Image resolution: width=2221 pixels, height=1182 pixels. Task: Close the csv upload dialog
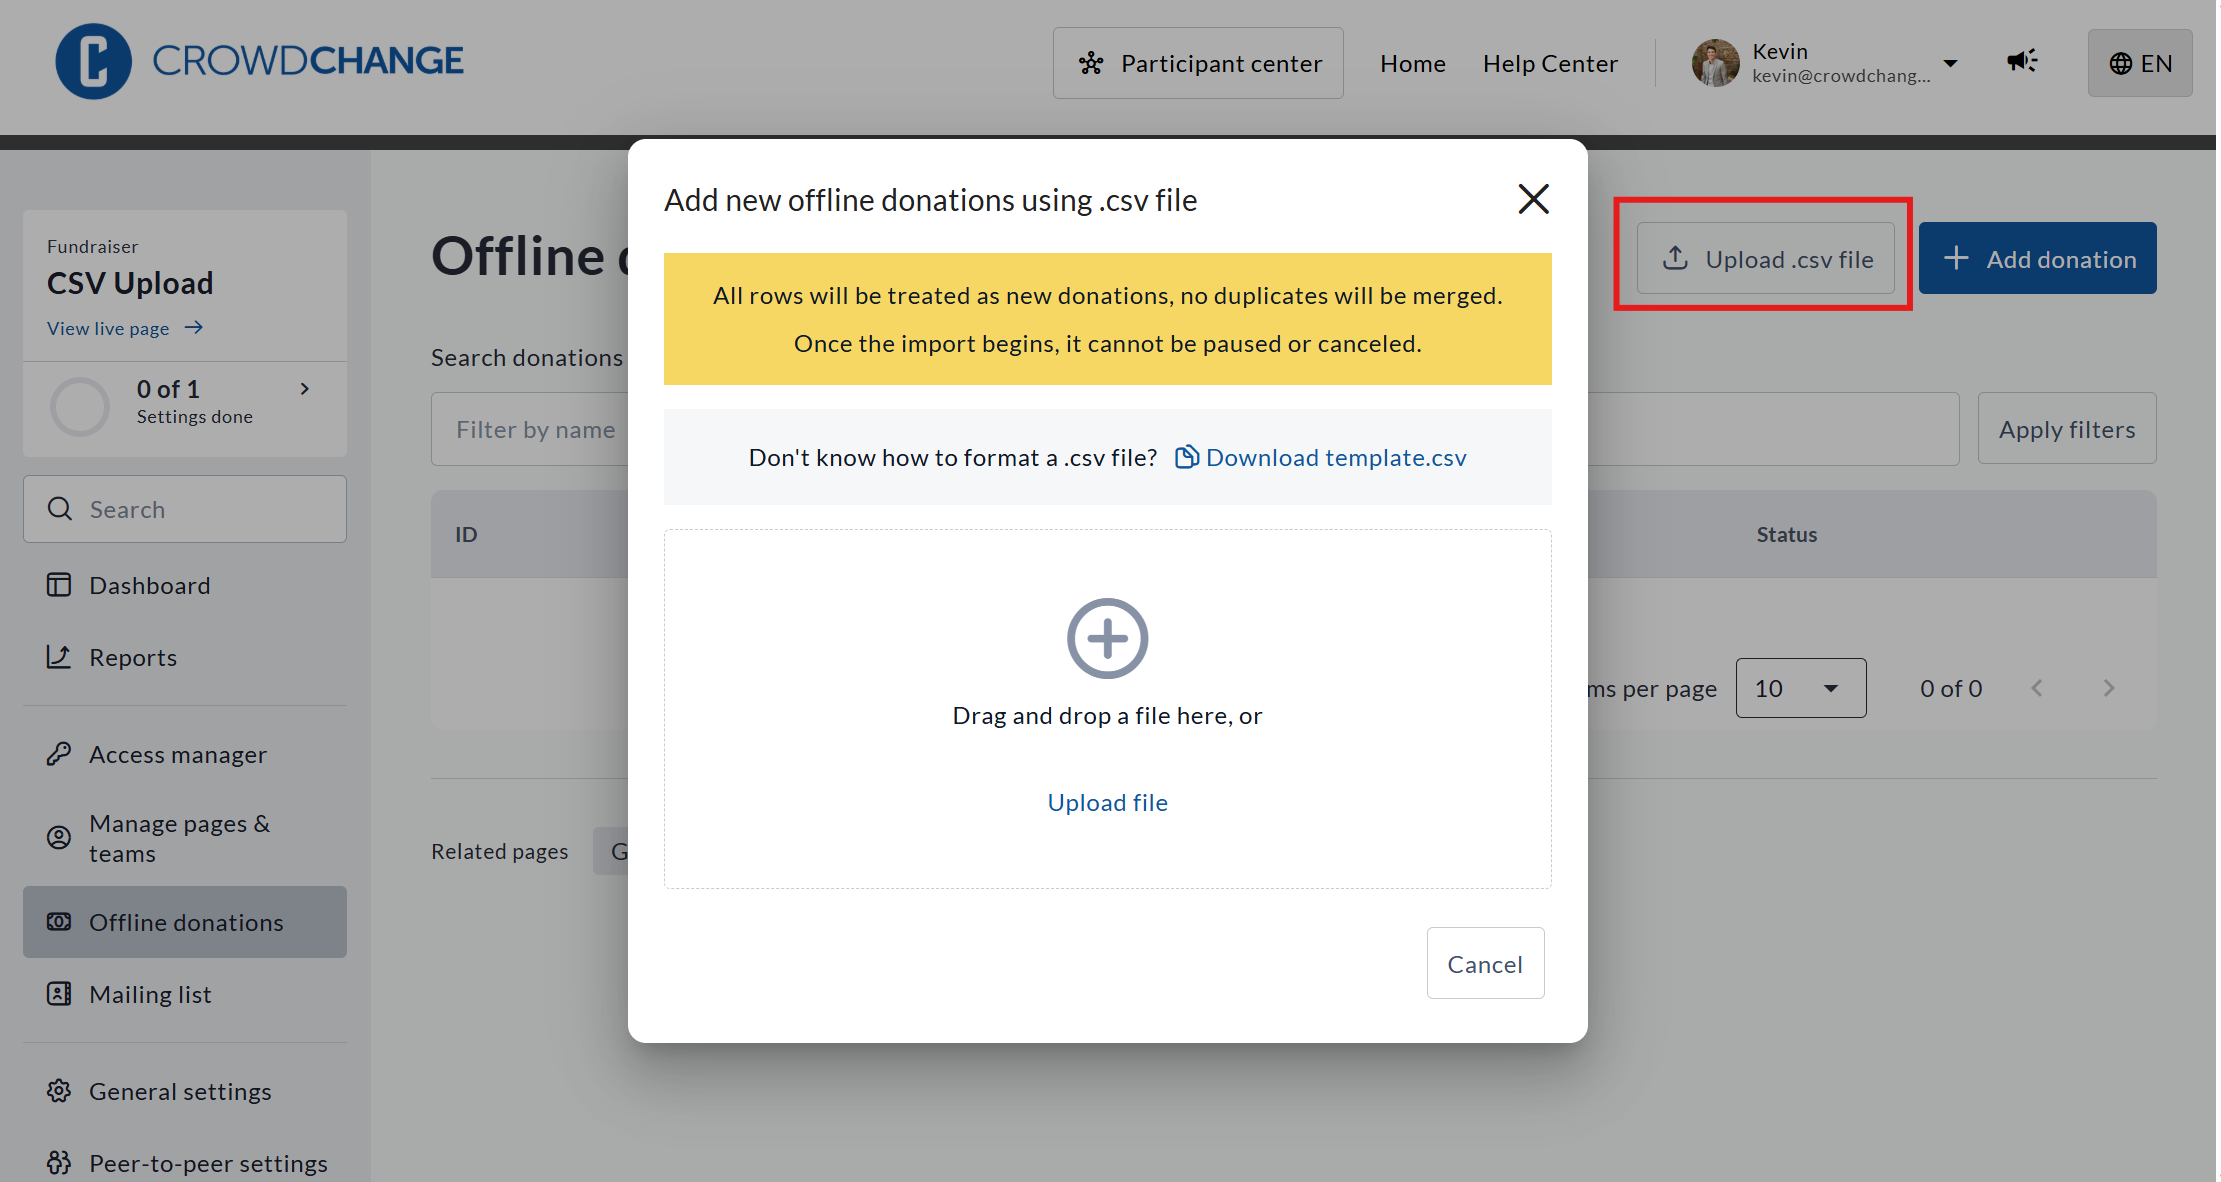[x=1533, y=199]
